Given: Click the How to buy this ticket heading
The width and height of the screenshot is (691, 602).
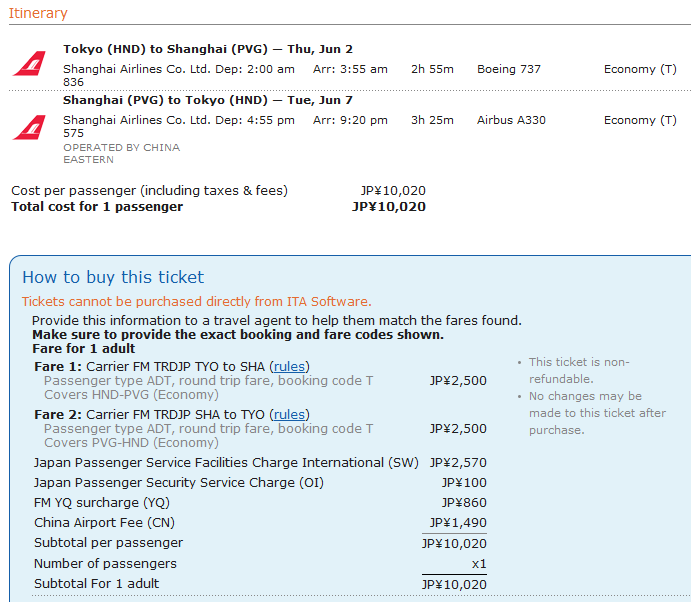Looking at the screenshot, I should [x=113, y=277].
